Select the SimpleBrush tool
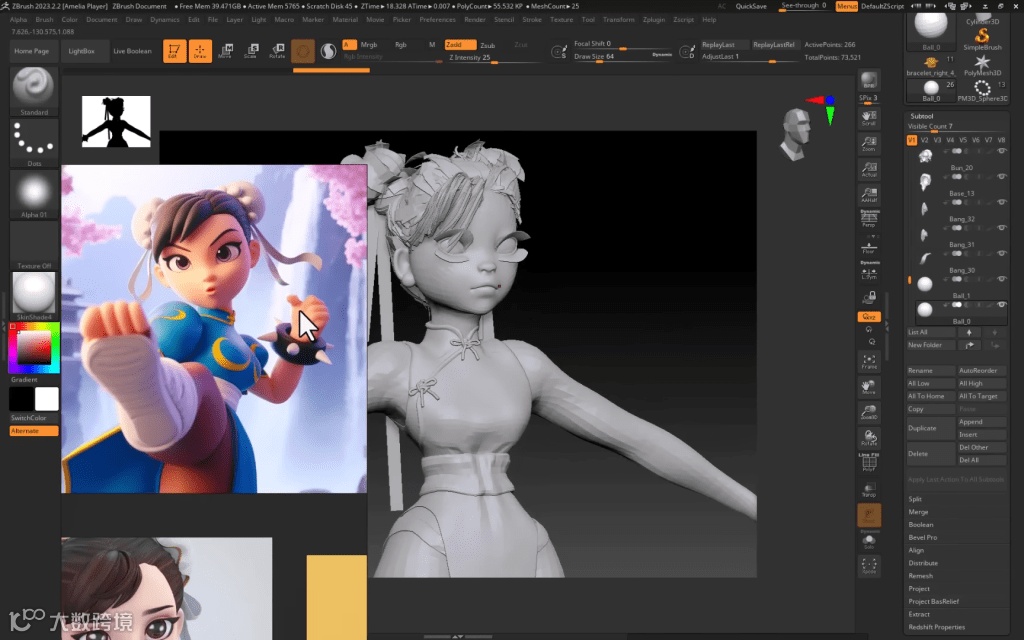Screen dimensions: 1024x640 (982, 39)
